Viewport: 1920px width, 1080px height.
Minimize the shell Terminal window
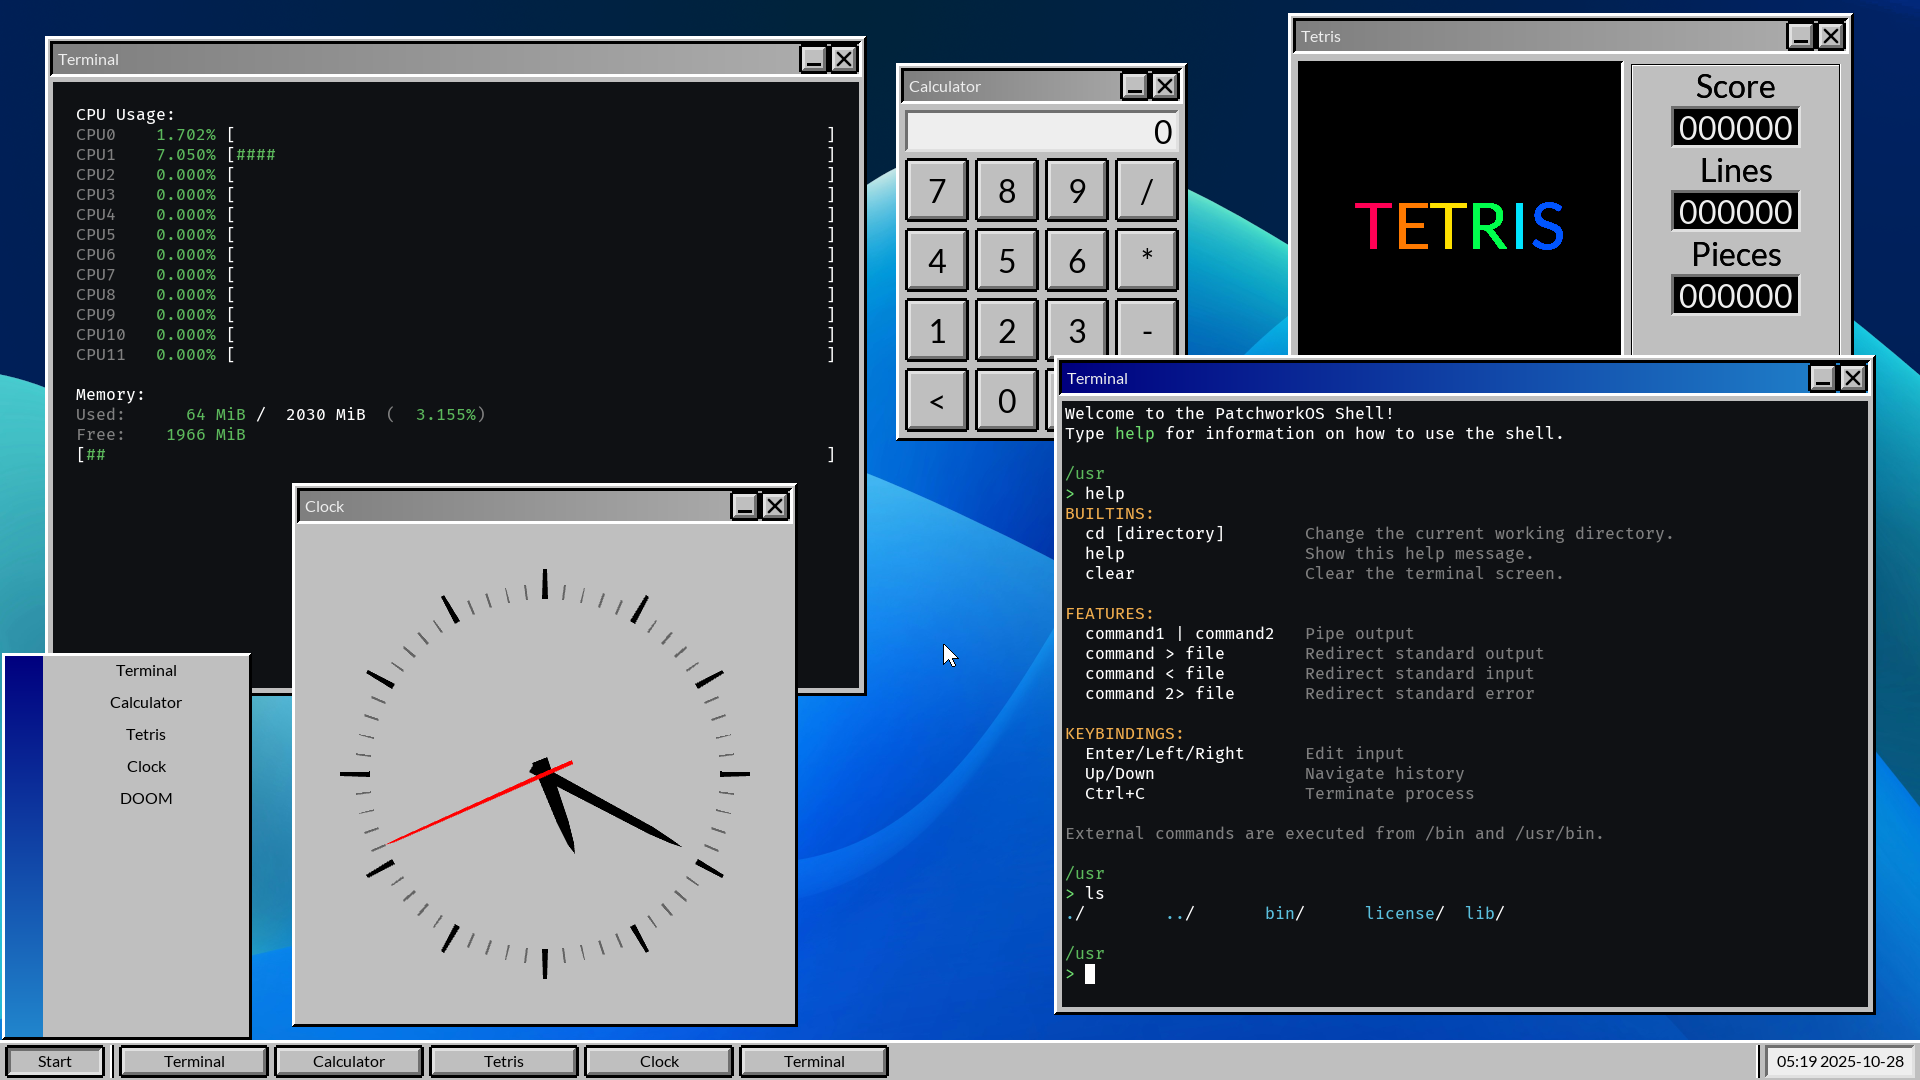click(1822, 378)
